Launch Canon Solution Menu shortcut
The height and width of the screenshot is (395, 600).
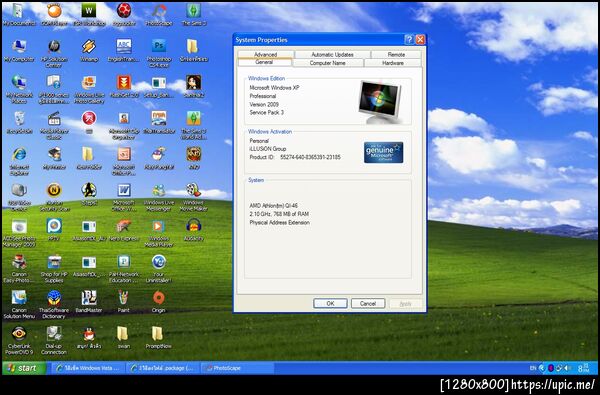19,305
